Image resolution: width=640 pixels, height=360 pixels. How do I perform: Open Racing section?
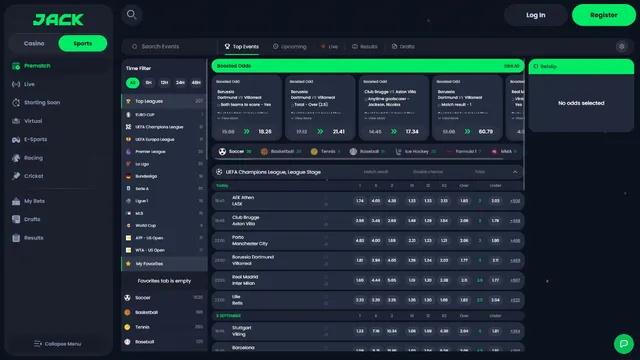pyautogui.click(x=59, y=158)
